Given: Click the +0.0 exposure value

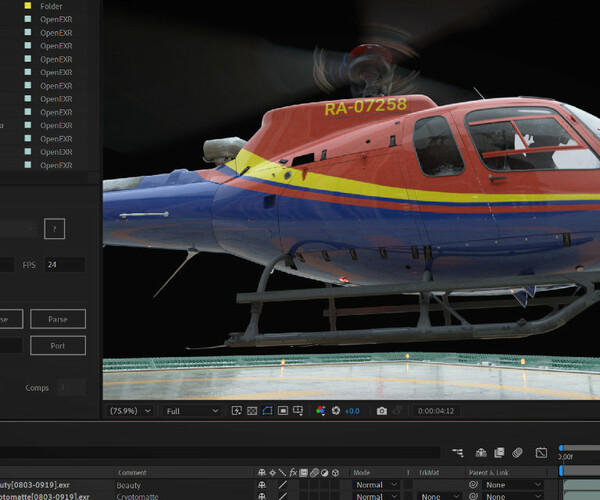Looking at the screenshot, I should (x=352, y=411).
